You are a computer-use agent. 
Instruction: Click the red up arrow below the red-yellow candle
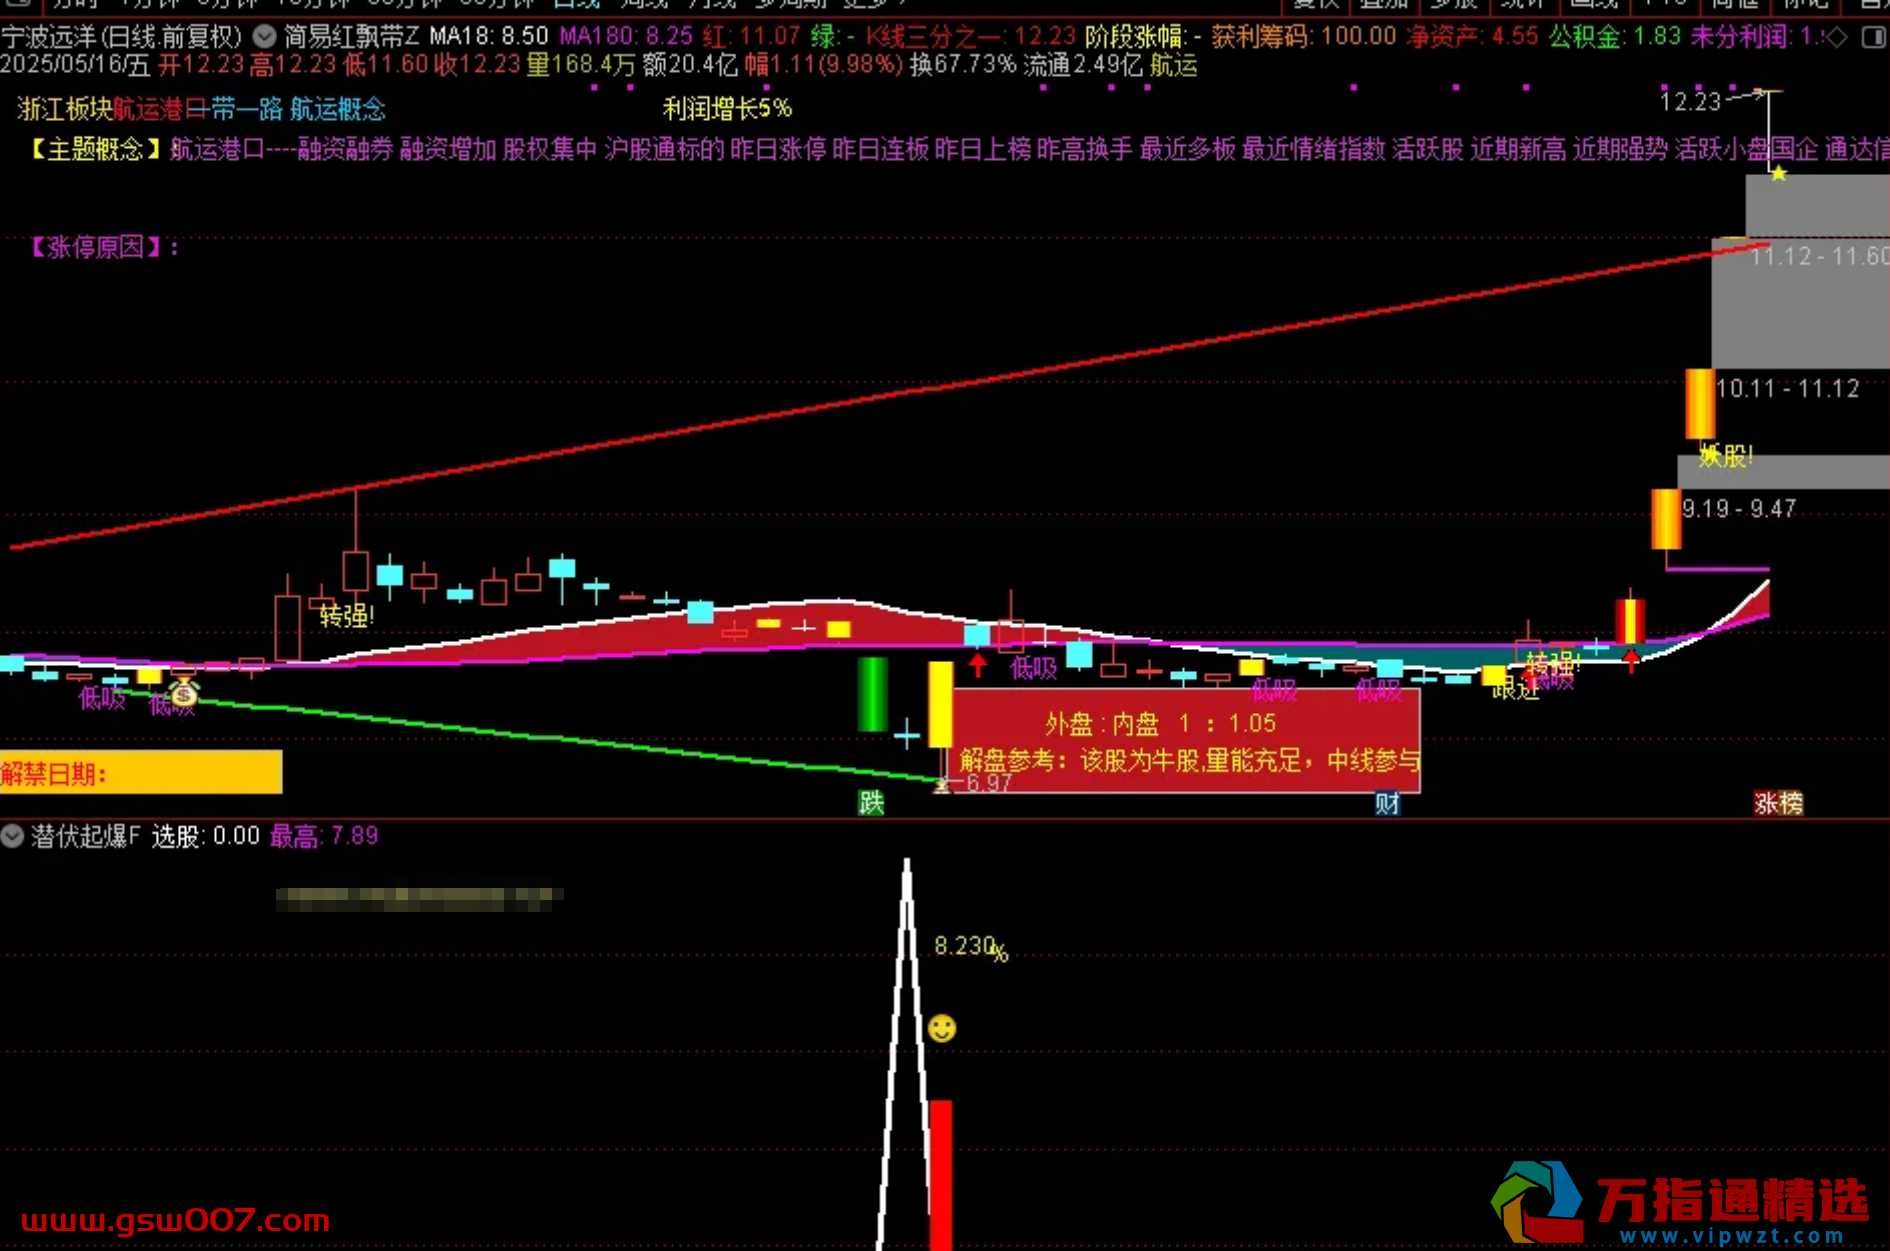click(x=1631, y=660)
